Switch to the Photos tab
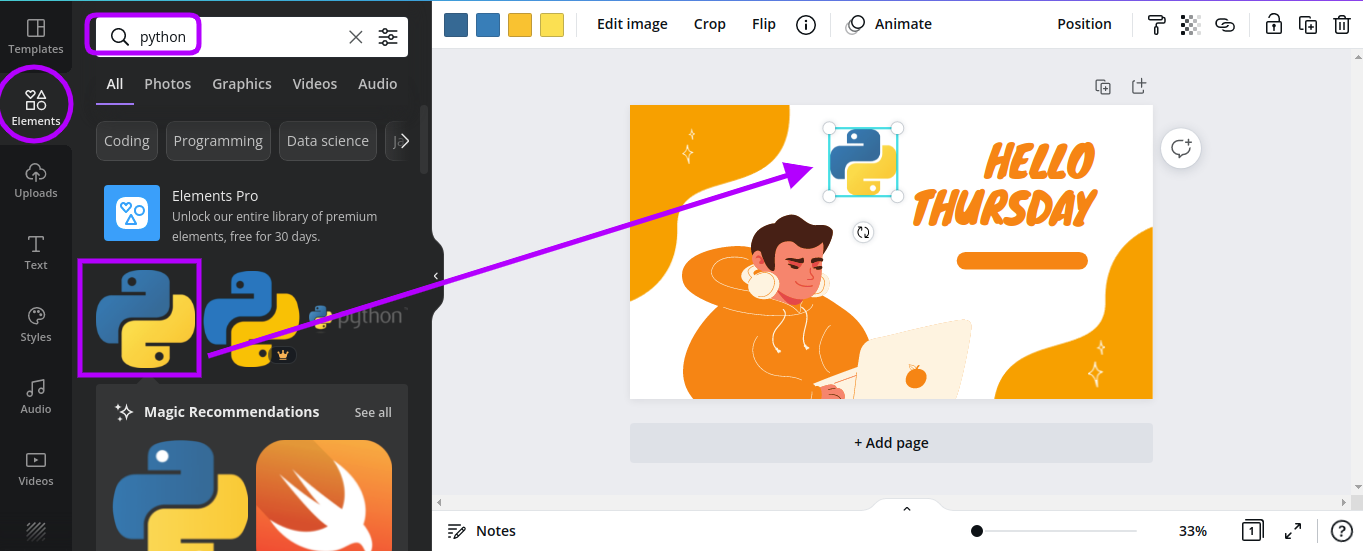The image size is (1363, 556). click(x=168, y=84)
